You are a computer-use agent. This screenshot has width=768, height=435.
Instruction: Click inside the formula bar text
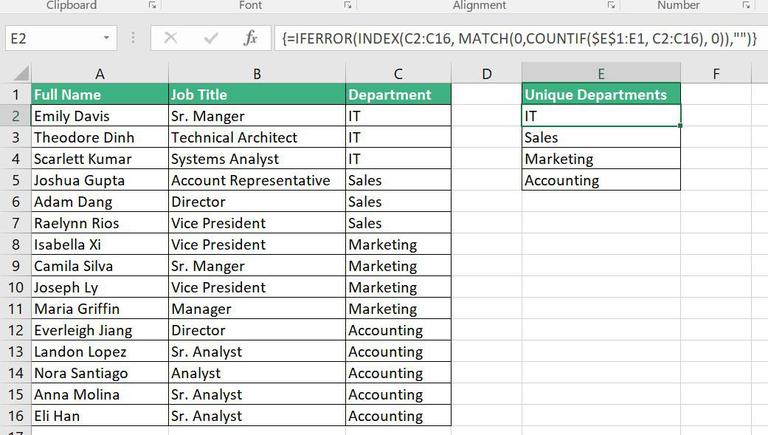click(x=520, y=38)
